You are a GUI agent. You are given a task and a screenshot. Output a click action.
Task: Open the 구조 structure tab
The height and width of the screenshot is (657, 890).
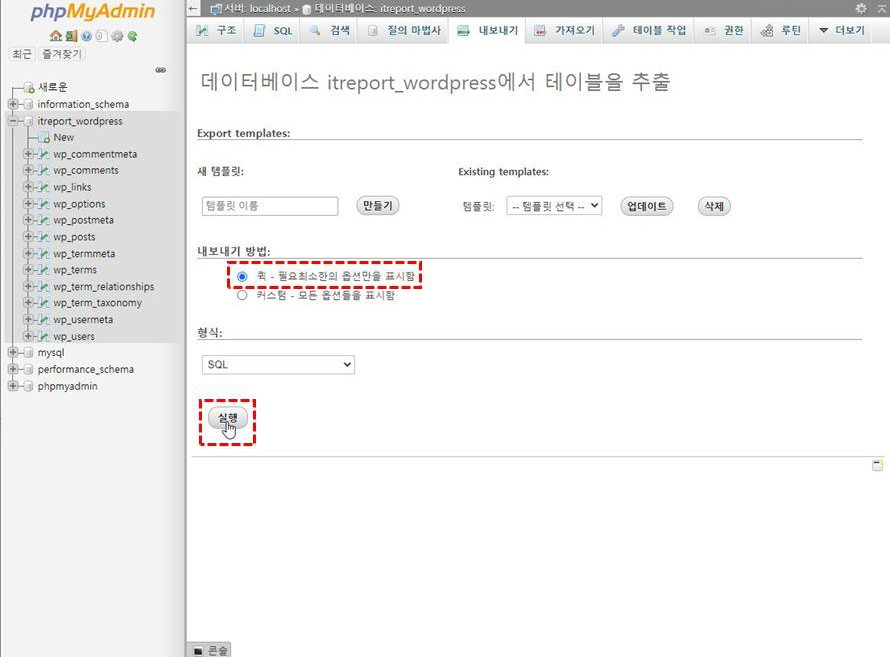click(x=216, y=31)
